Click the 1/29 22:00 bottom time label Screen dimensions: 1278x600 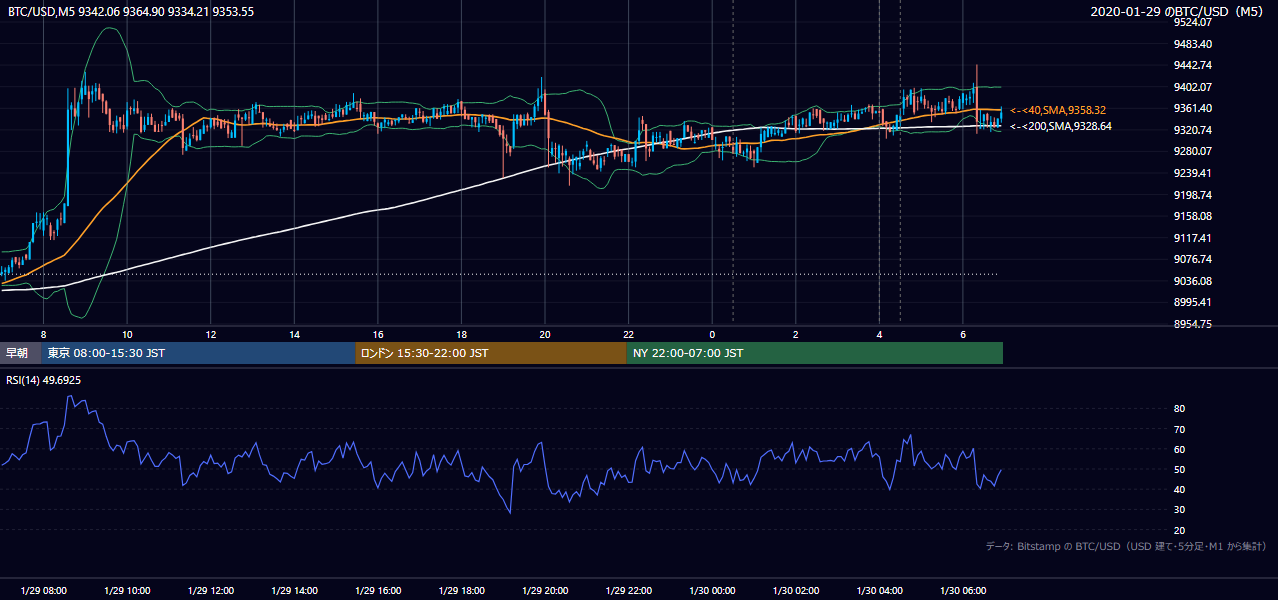(x=629, y=591)
